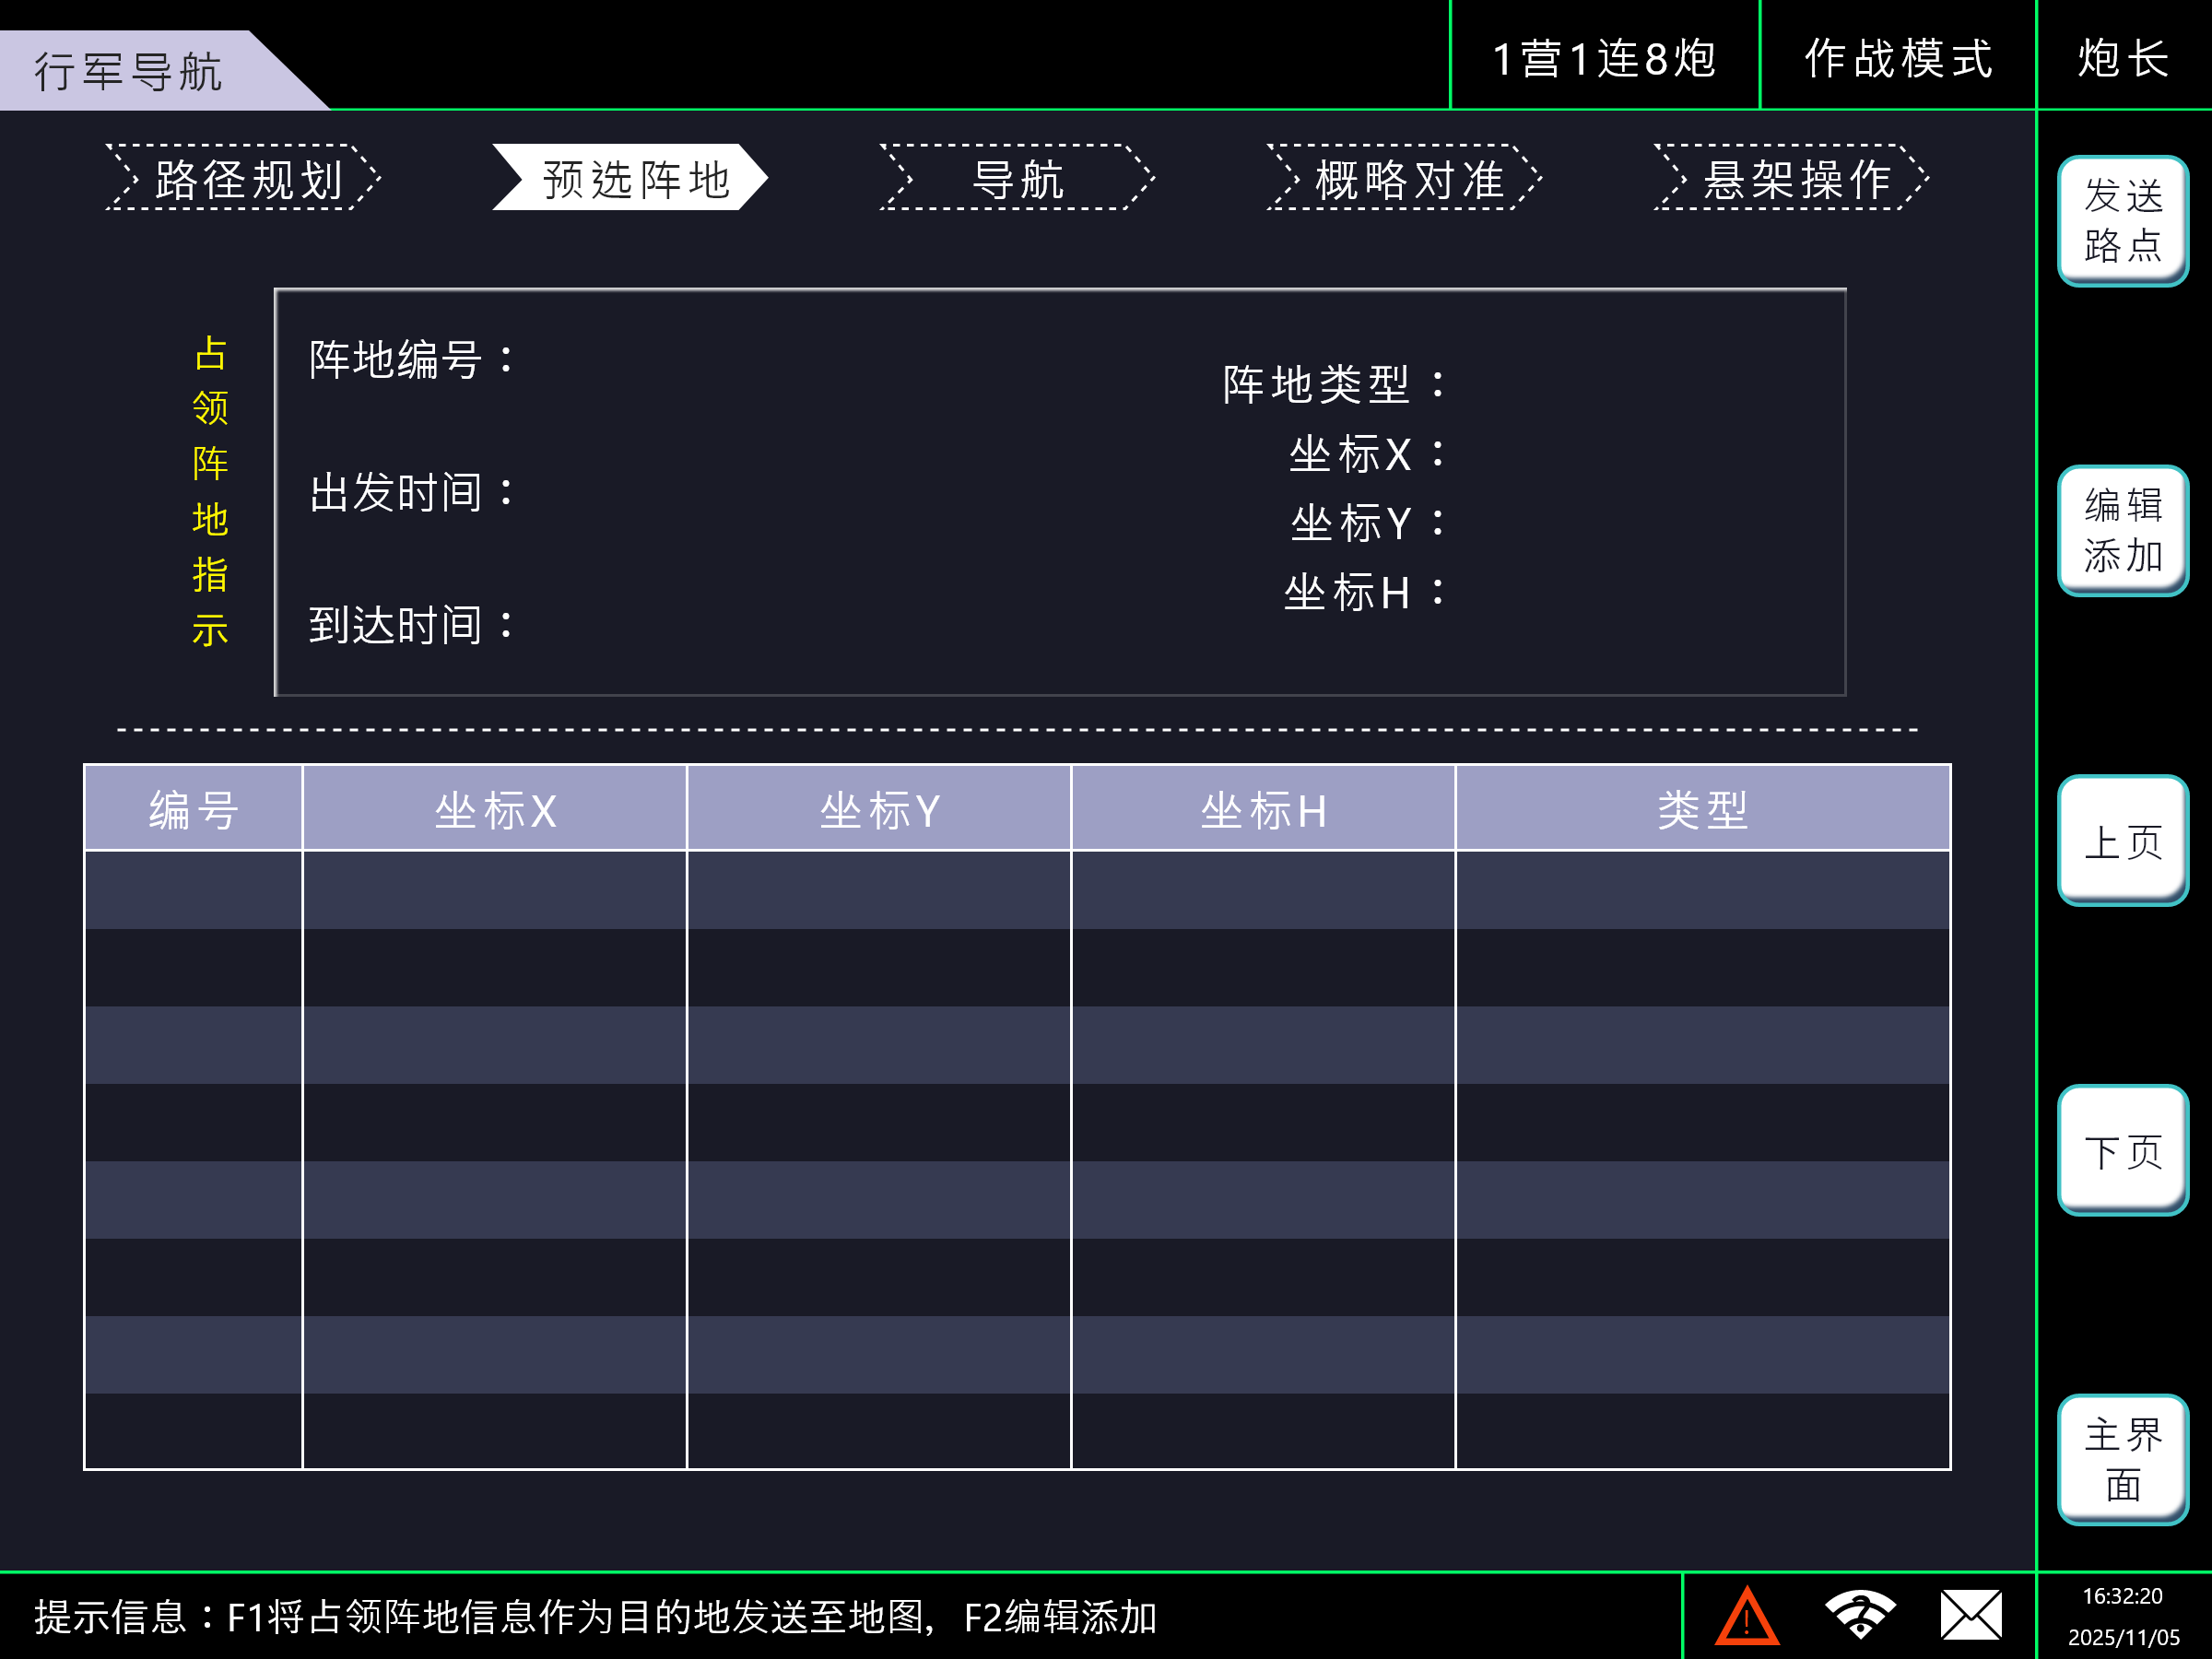Click the 行军导航 title tab
Image resolution: width=2212 pixels, height=1659 pixels.
[x=130, y=72]
